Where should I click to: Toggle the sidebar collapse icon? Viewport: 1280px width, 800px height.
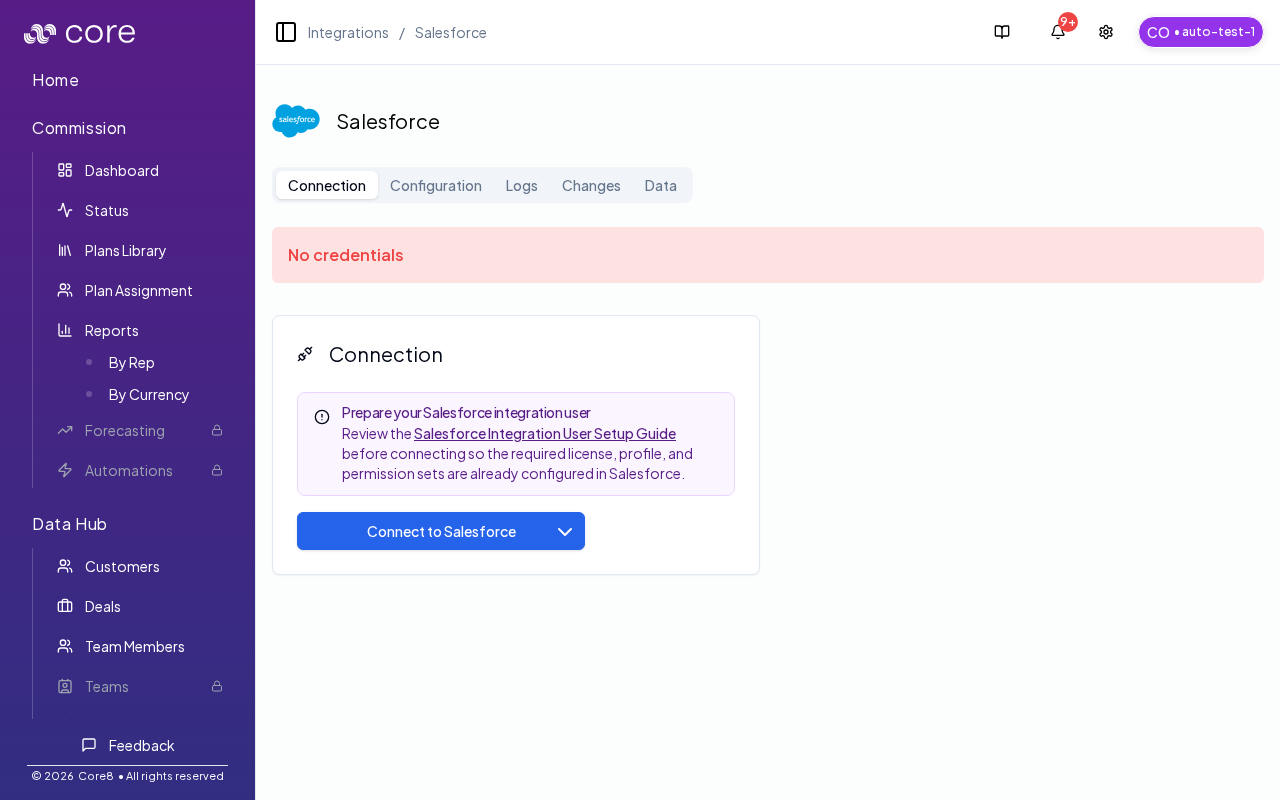(x=286, y=31)
